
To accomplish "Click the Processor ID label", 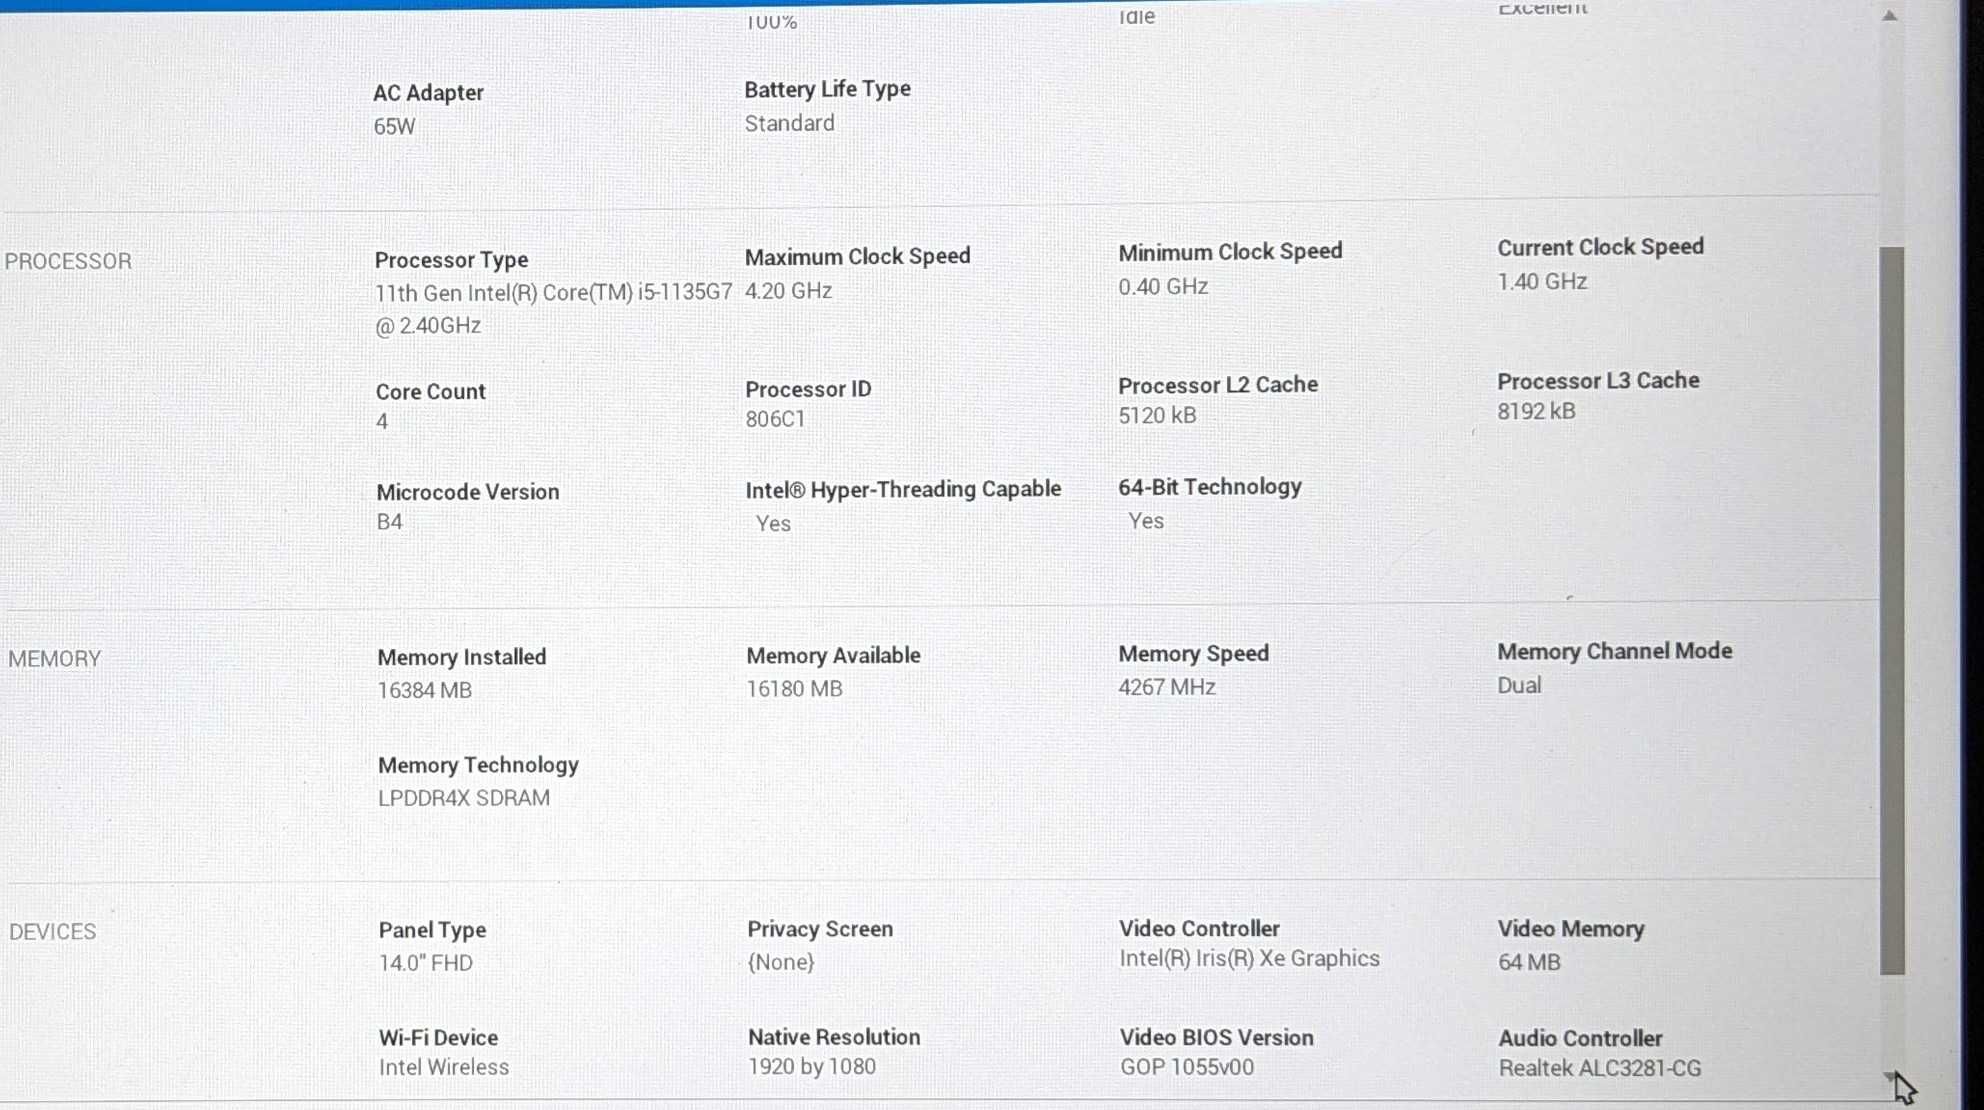I will point(808,389).
